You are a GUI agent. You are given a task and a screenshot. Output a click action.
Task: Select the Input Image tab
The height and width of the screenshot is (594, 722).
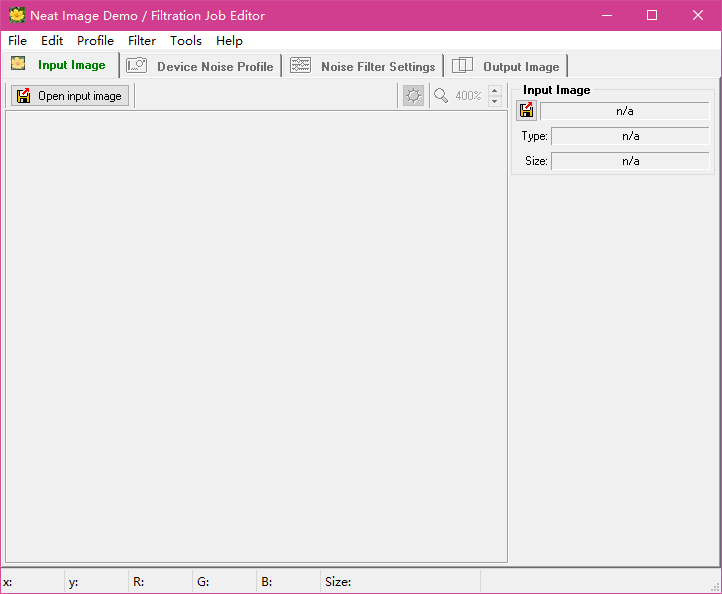point(60,65)
